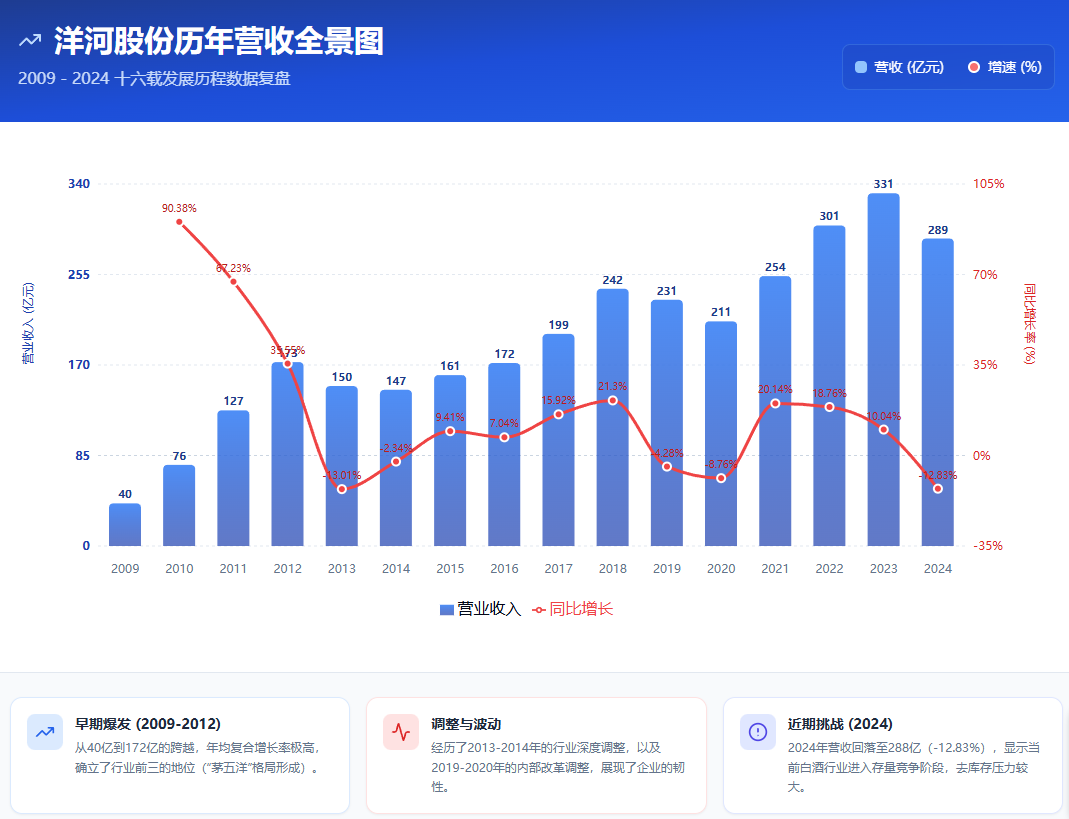Open the 近期挑战 (2024) card title
This screenshot has height=819, width=1069.
click(x=840, y=724)
